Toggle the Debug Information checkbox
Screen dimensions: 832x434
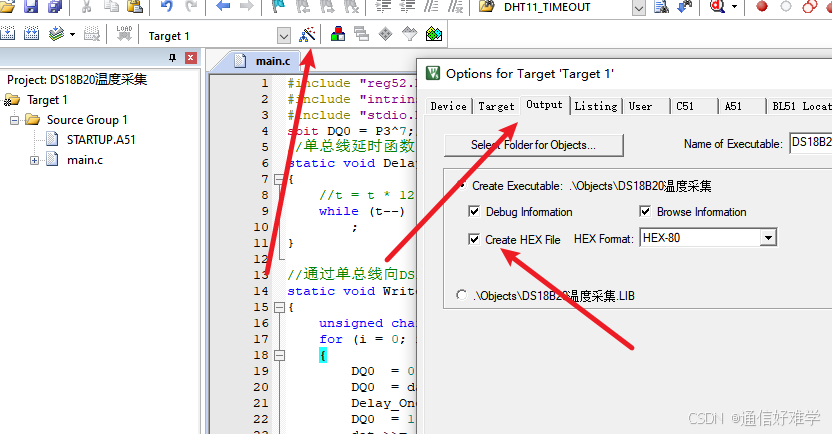(x=474, y=212)
